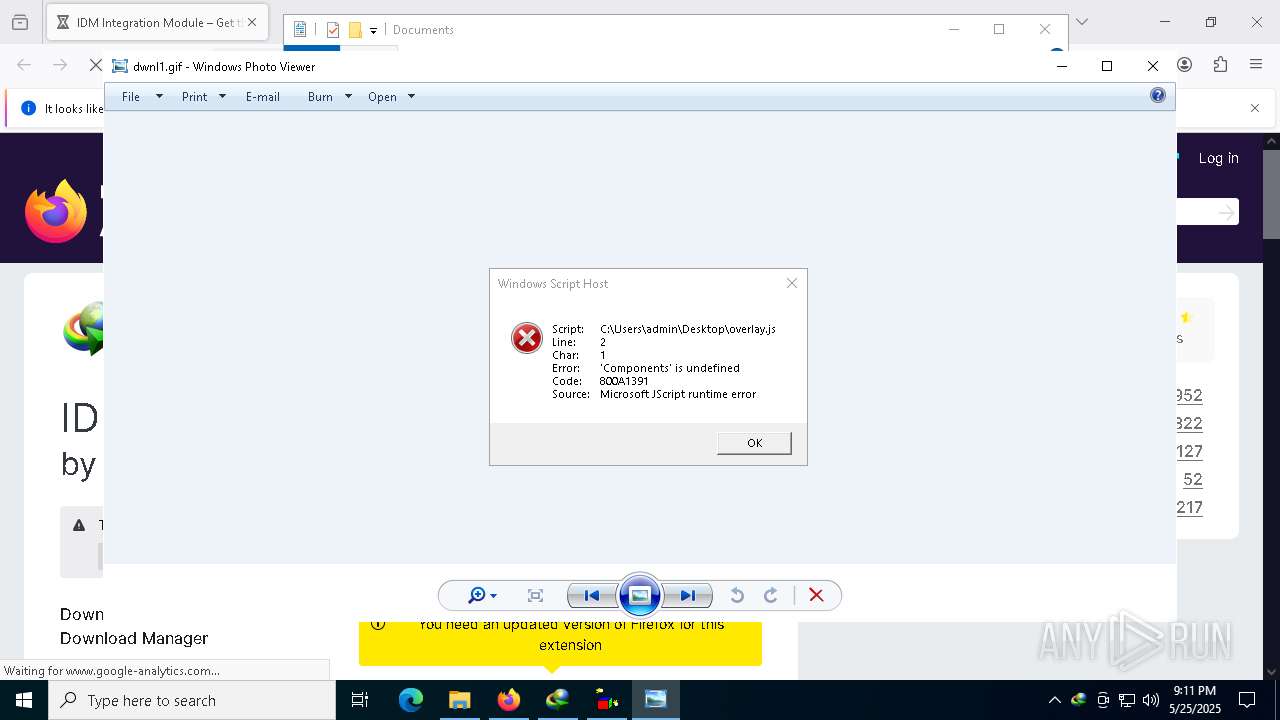Open Firefox View icon at tab bar left
The width and height of the screenshot is (1280, 720).
tap(20, 22)
